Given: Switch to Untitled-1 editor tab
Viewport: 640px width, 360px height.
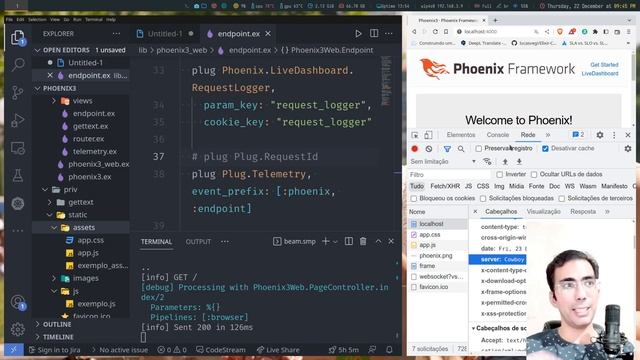Looking at the screenshot, I should (165, 34).
